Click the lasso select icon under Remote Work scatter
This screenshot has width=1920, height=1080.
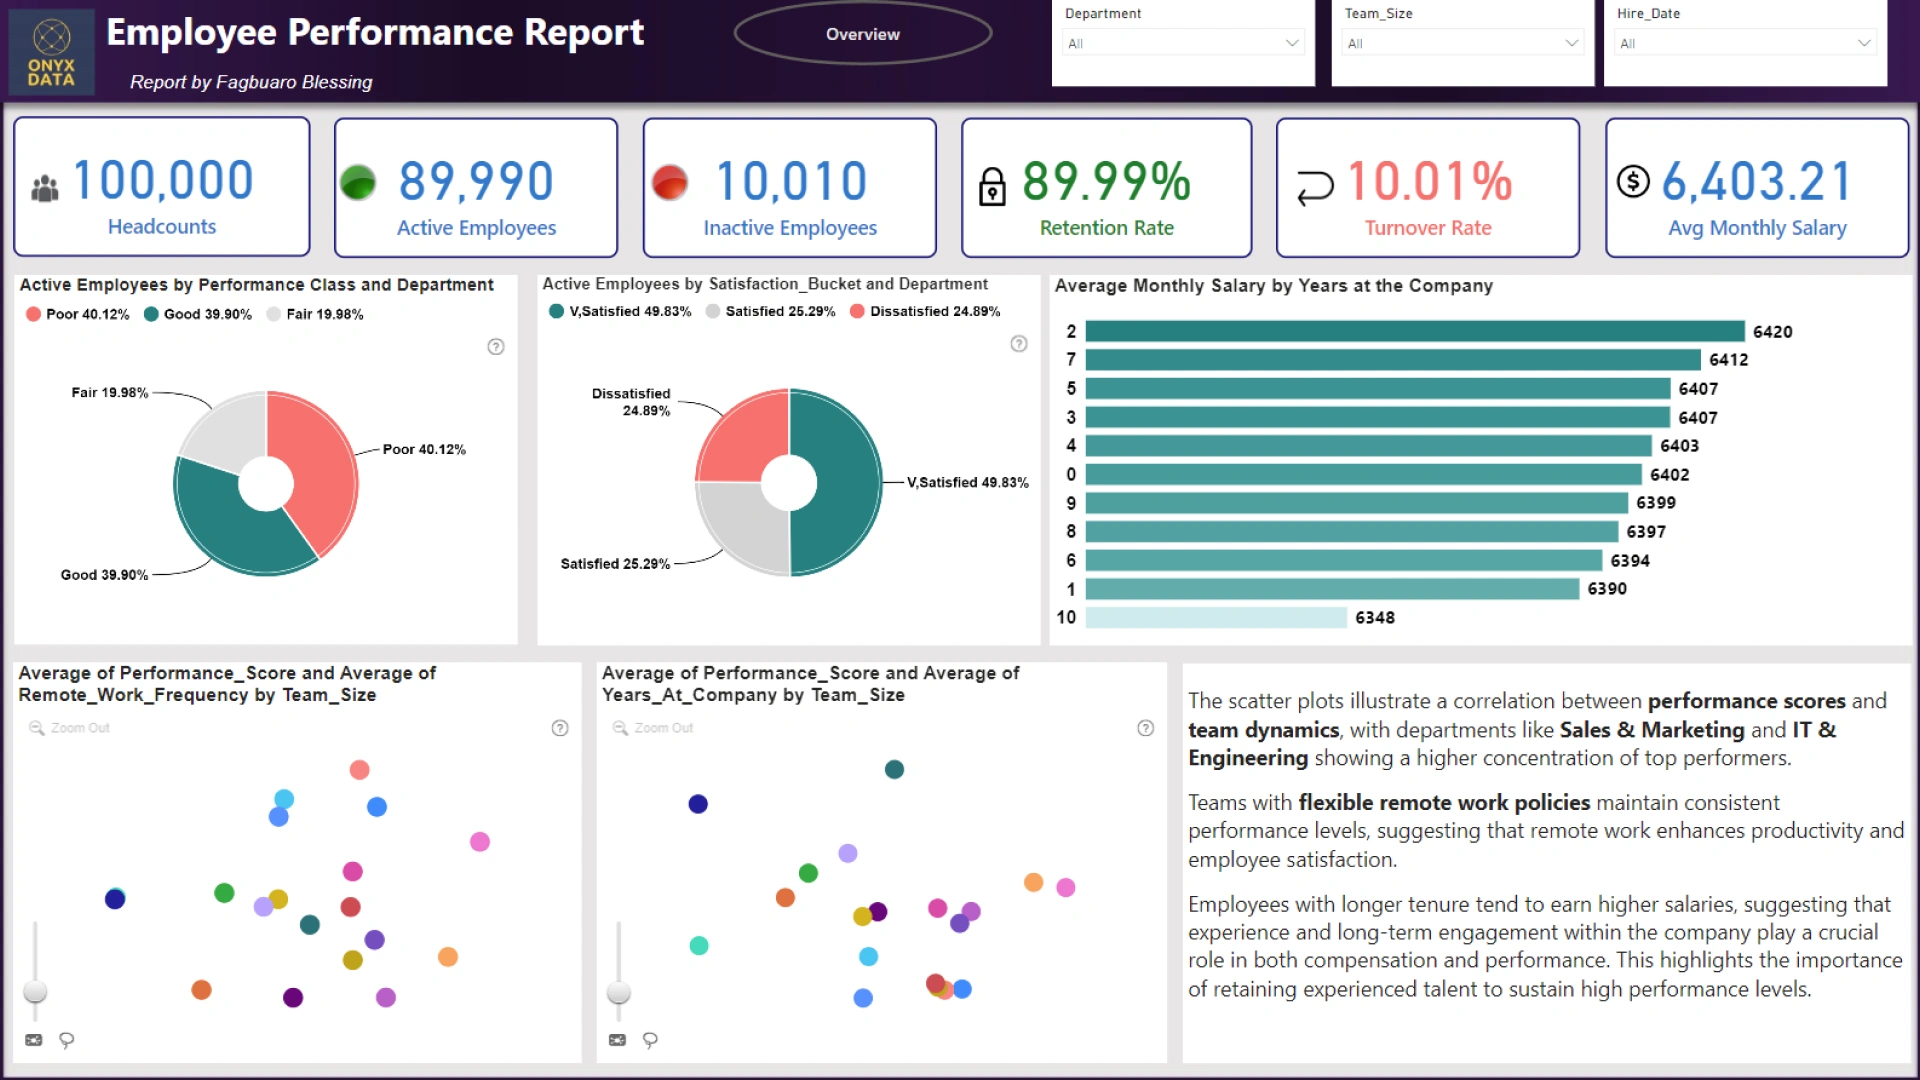[67, 1040]
